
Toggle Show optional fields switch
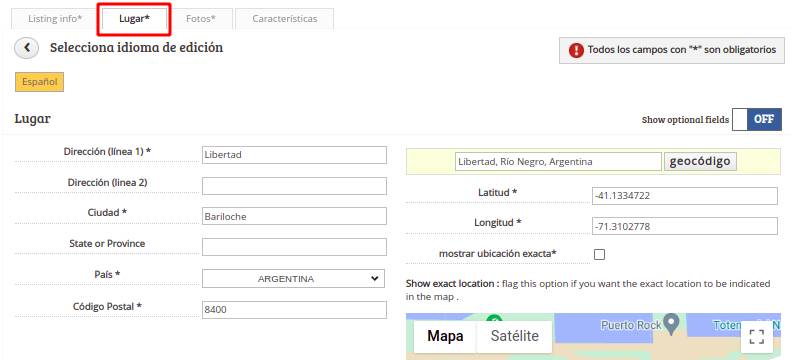(757, 119)
